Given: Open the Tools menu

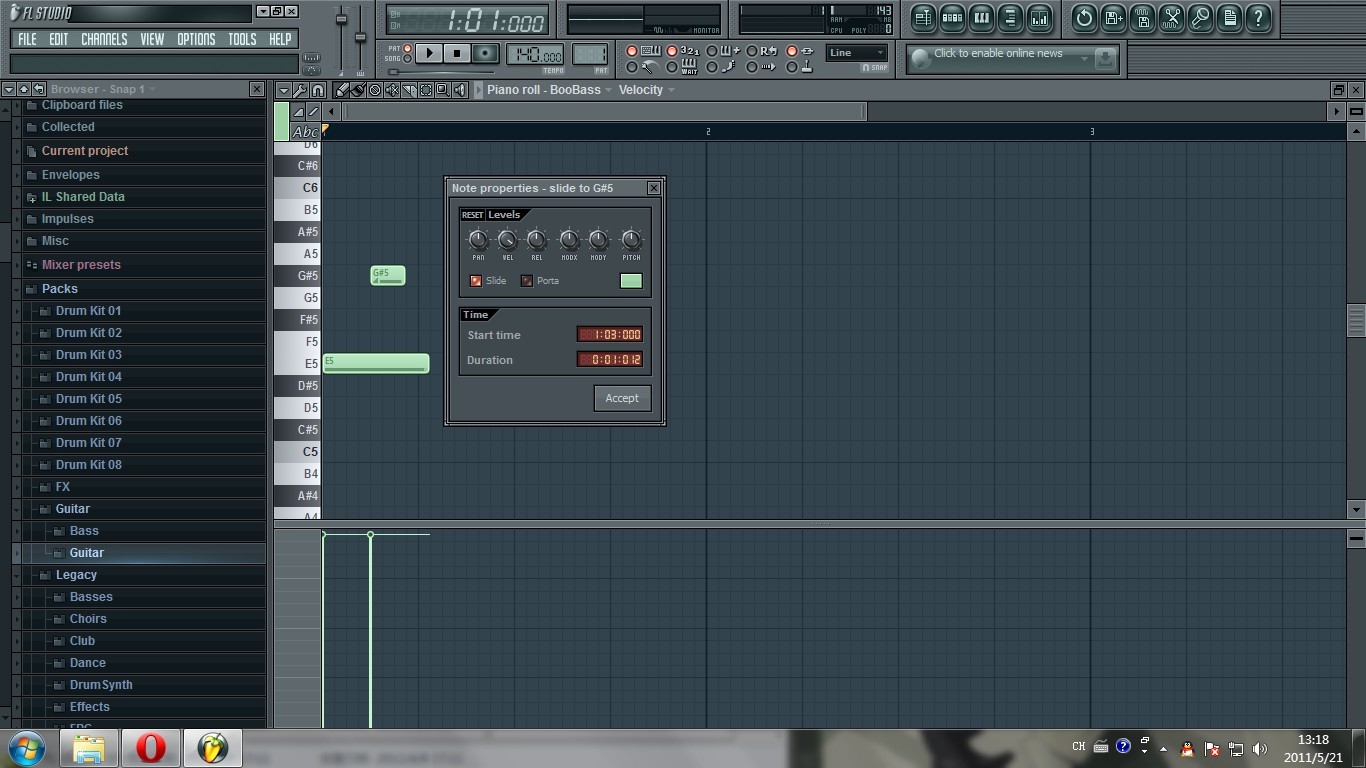Looking at the screenshot, I should click(242, 39).
